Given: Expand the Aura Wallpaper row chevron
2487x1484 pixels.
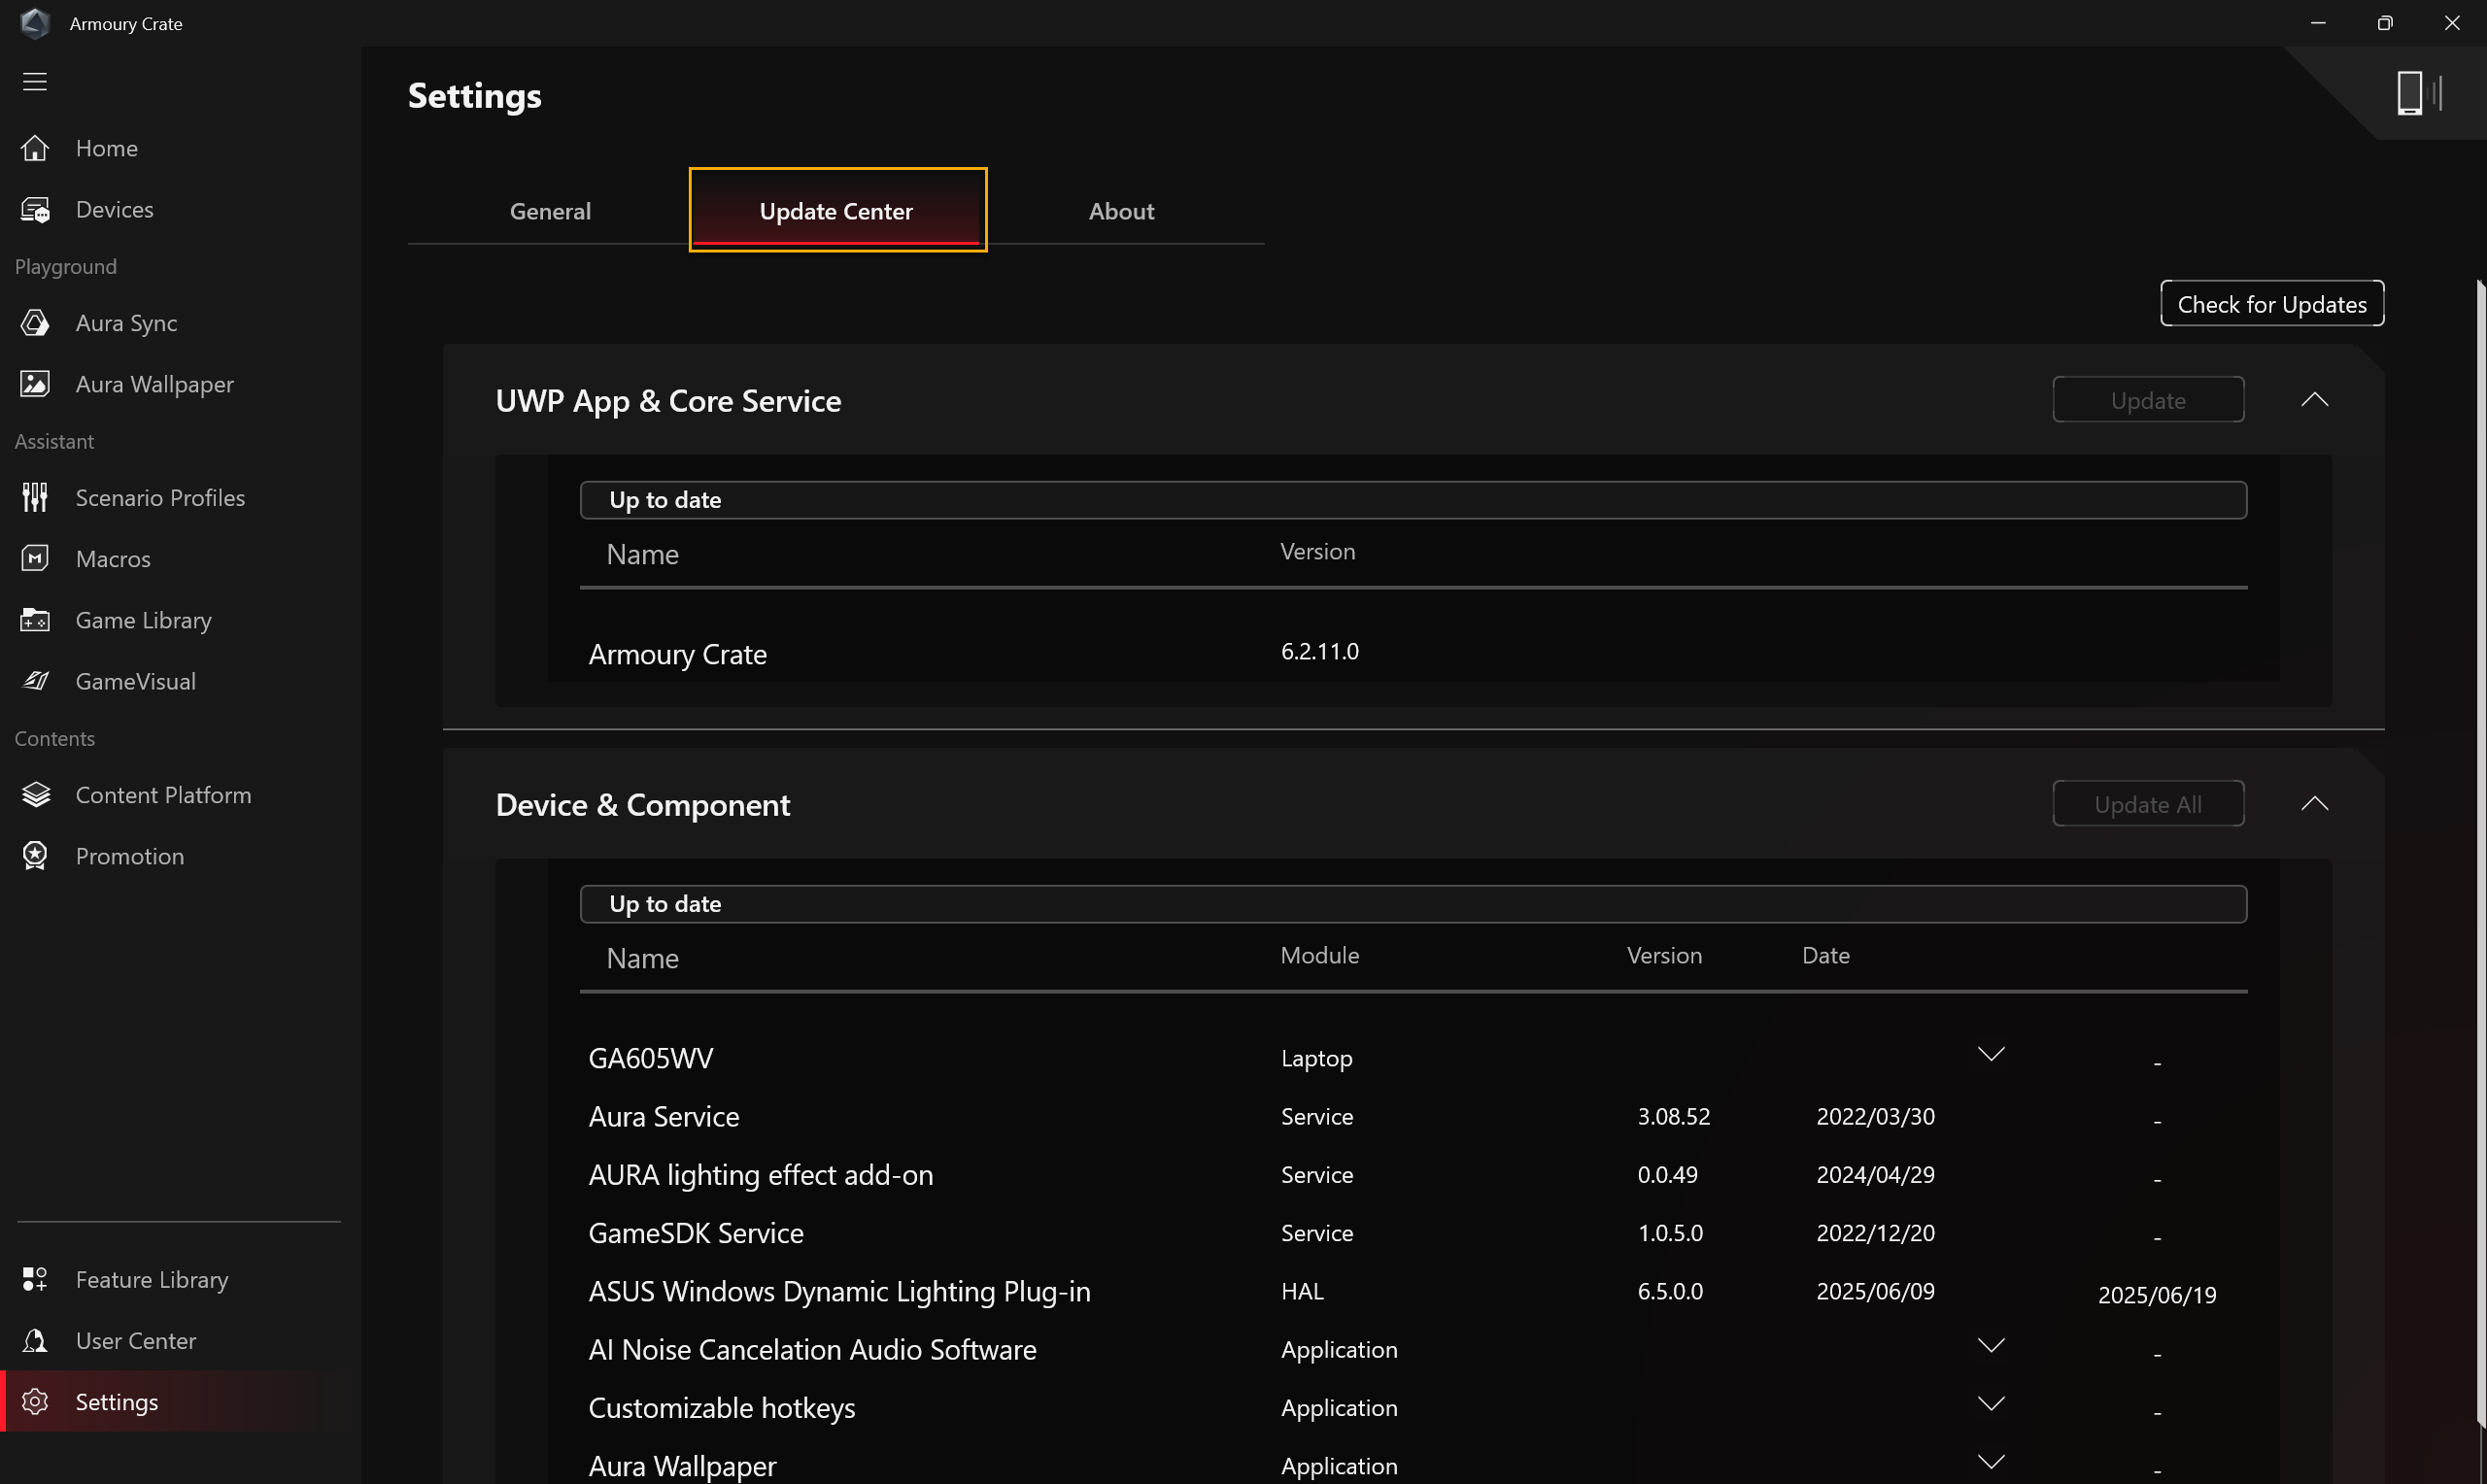Looking at the screenshot, I should 1991,1462.
